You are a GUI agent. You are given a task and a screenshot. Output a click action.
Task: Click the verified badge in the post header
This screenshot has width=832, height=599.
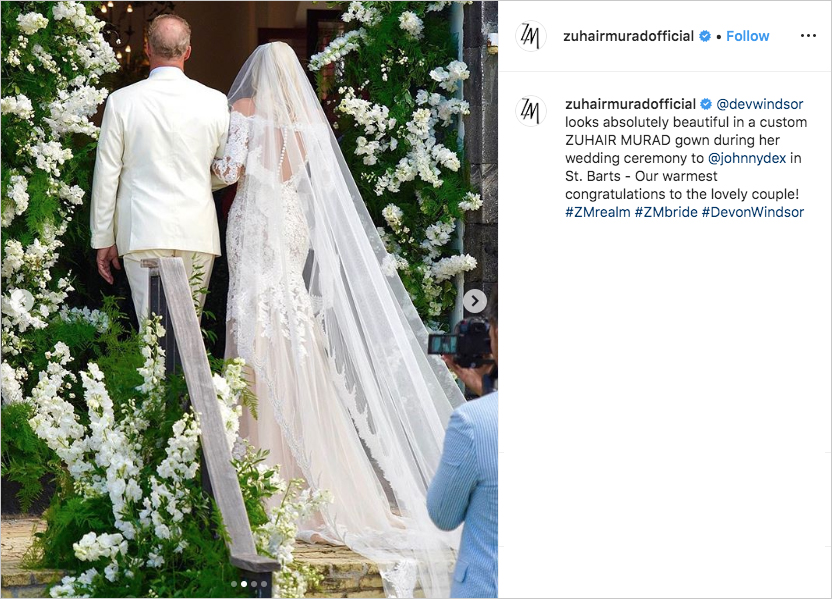tap(705, 36)
